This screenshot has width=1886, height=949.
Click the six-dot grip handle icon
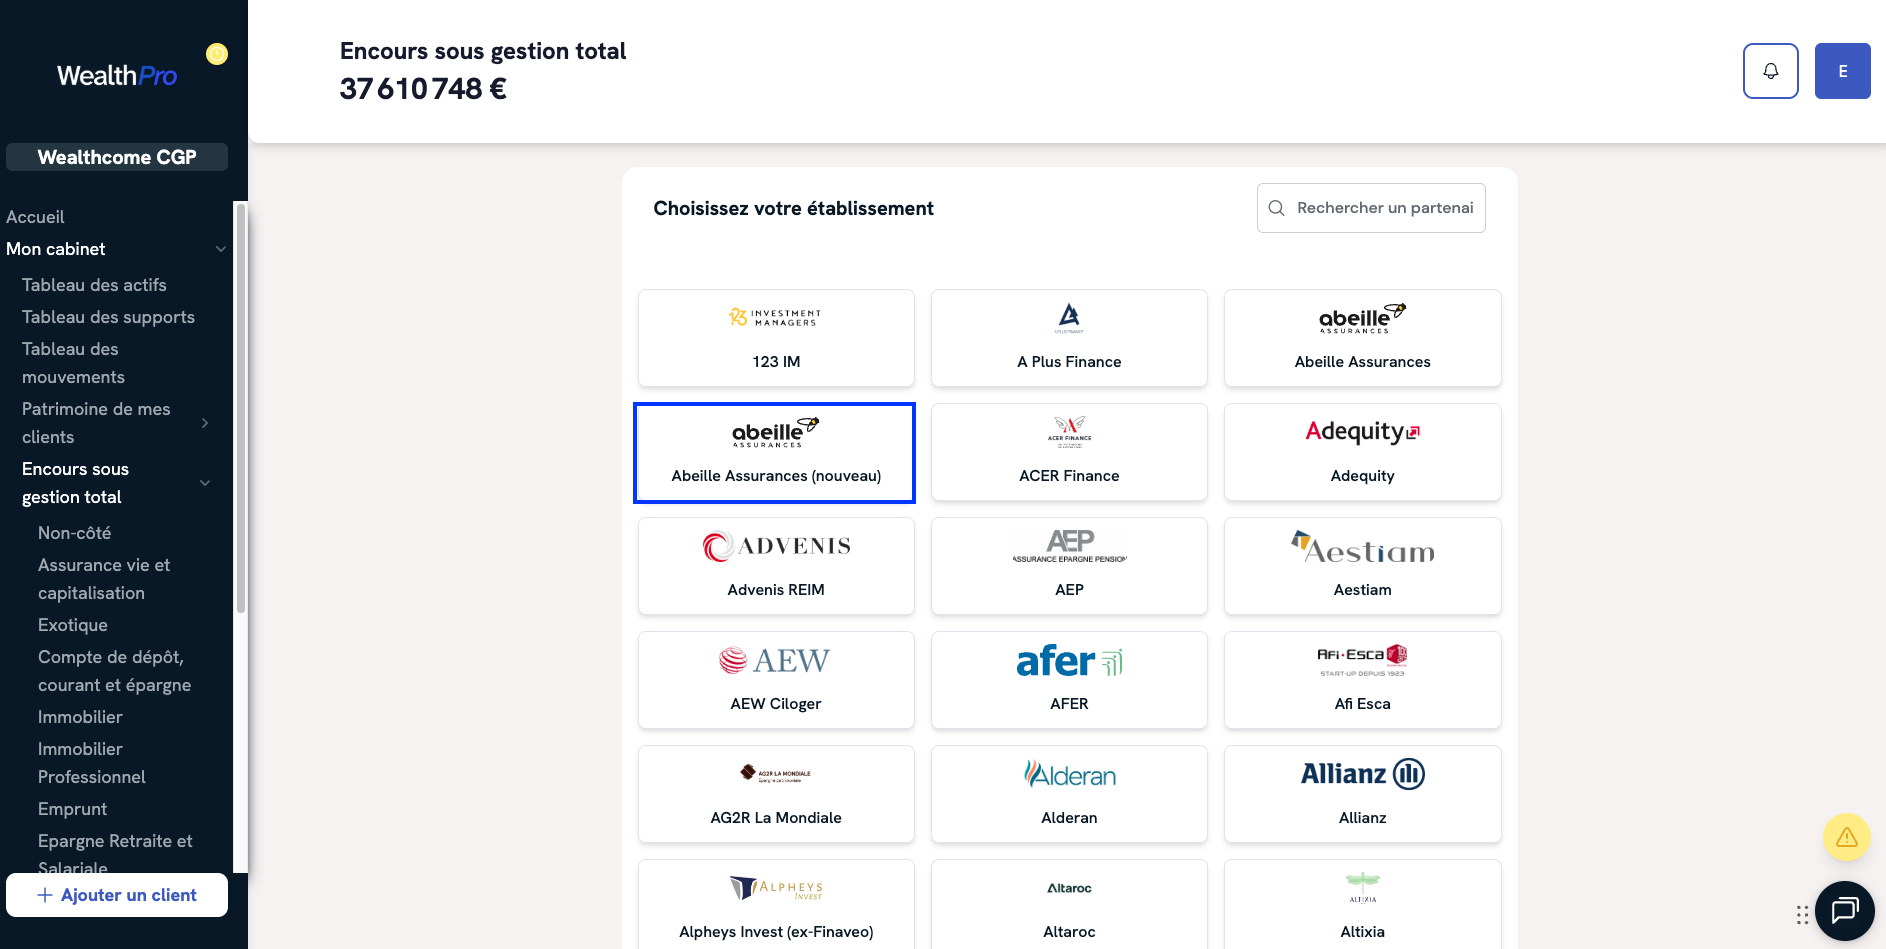(1802, 915)
